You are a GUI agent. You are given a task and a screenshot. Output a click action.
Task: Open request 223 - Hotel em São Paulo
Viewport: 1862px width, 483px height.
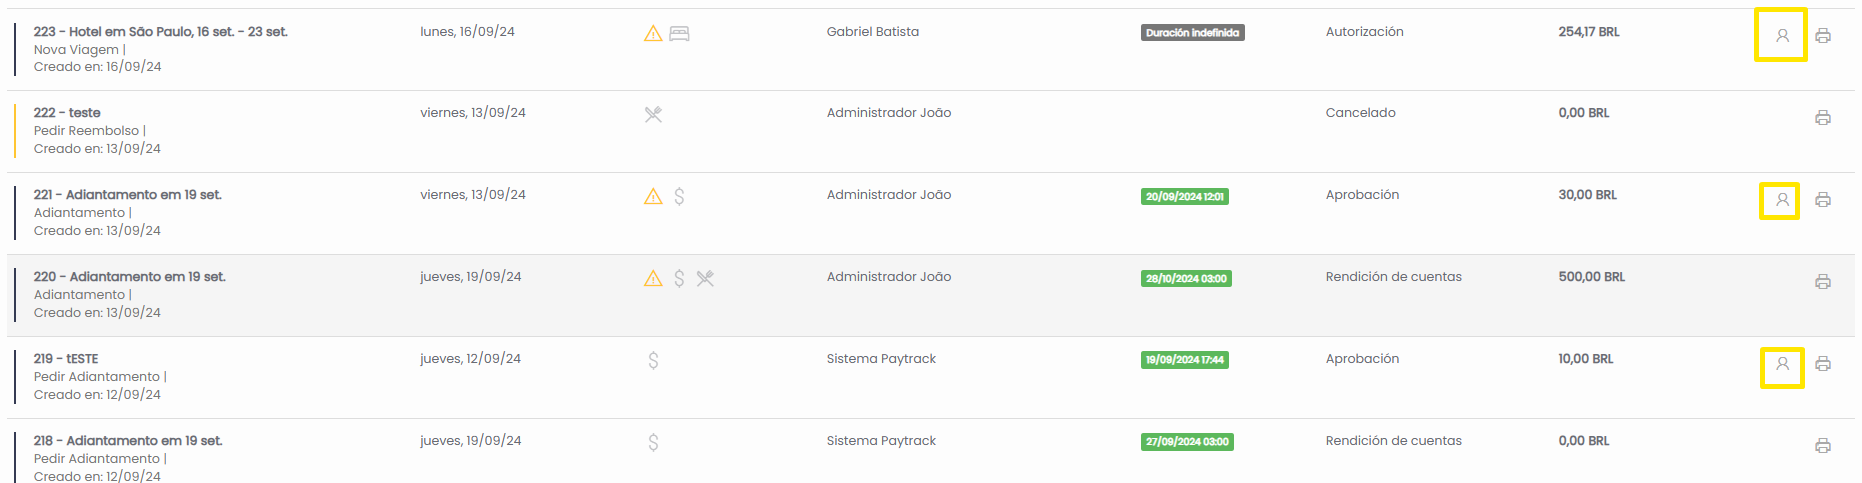click(160, 32)
